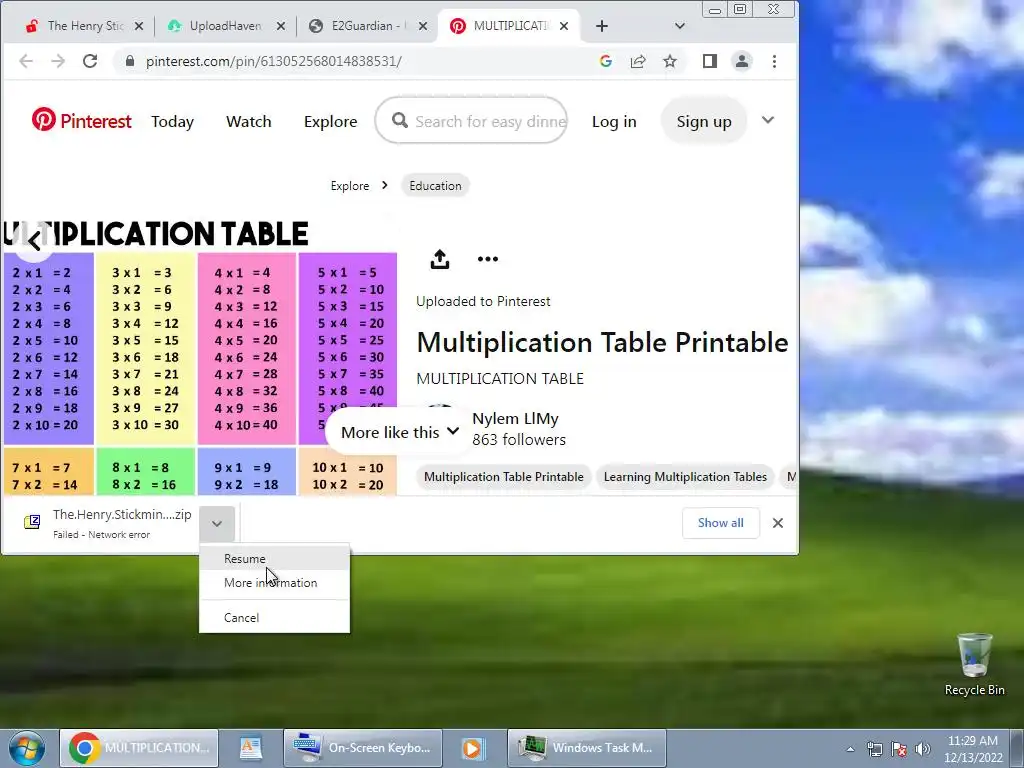Viewport: 1024px width, 768px height.
Task: Click The.Henry.Stickmin zip file name
Action: [x=122, y=515]
